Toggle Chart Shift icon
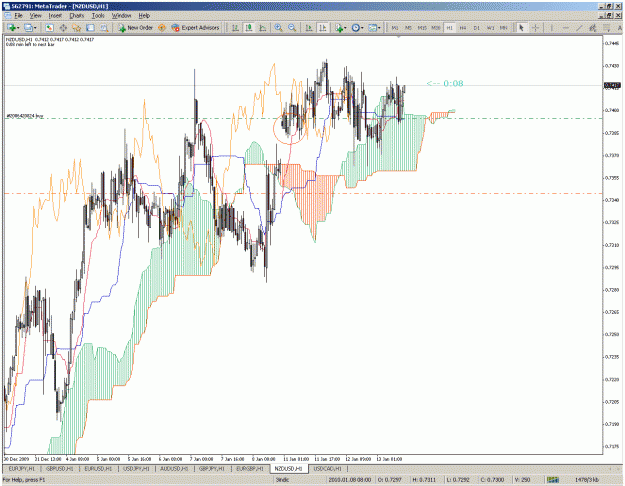 [322, 28]
